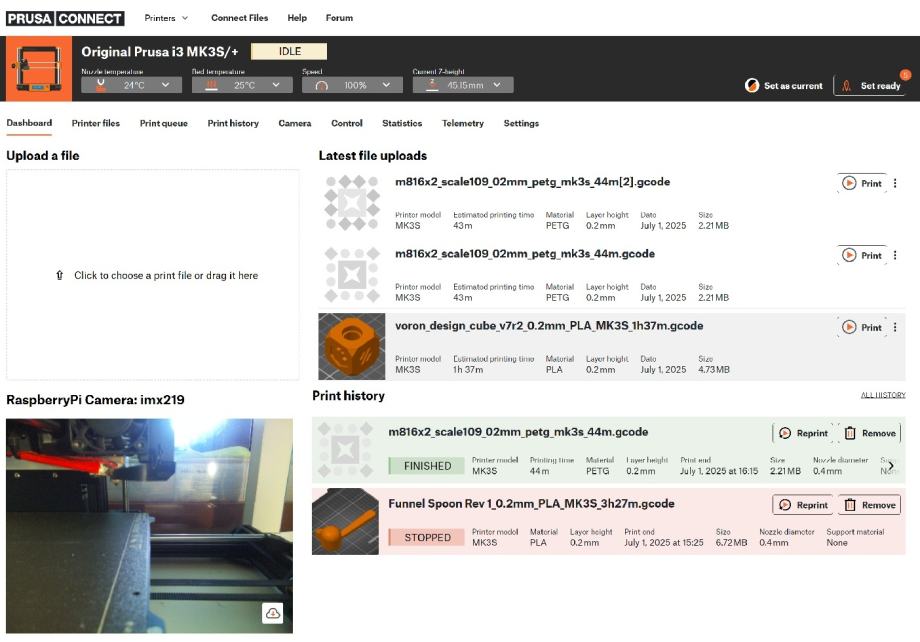Click the FINISHED status label
This screenshot has height=642, width=920.
(x=428, y=466)
